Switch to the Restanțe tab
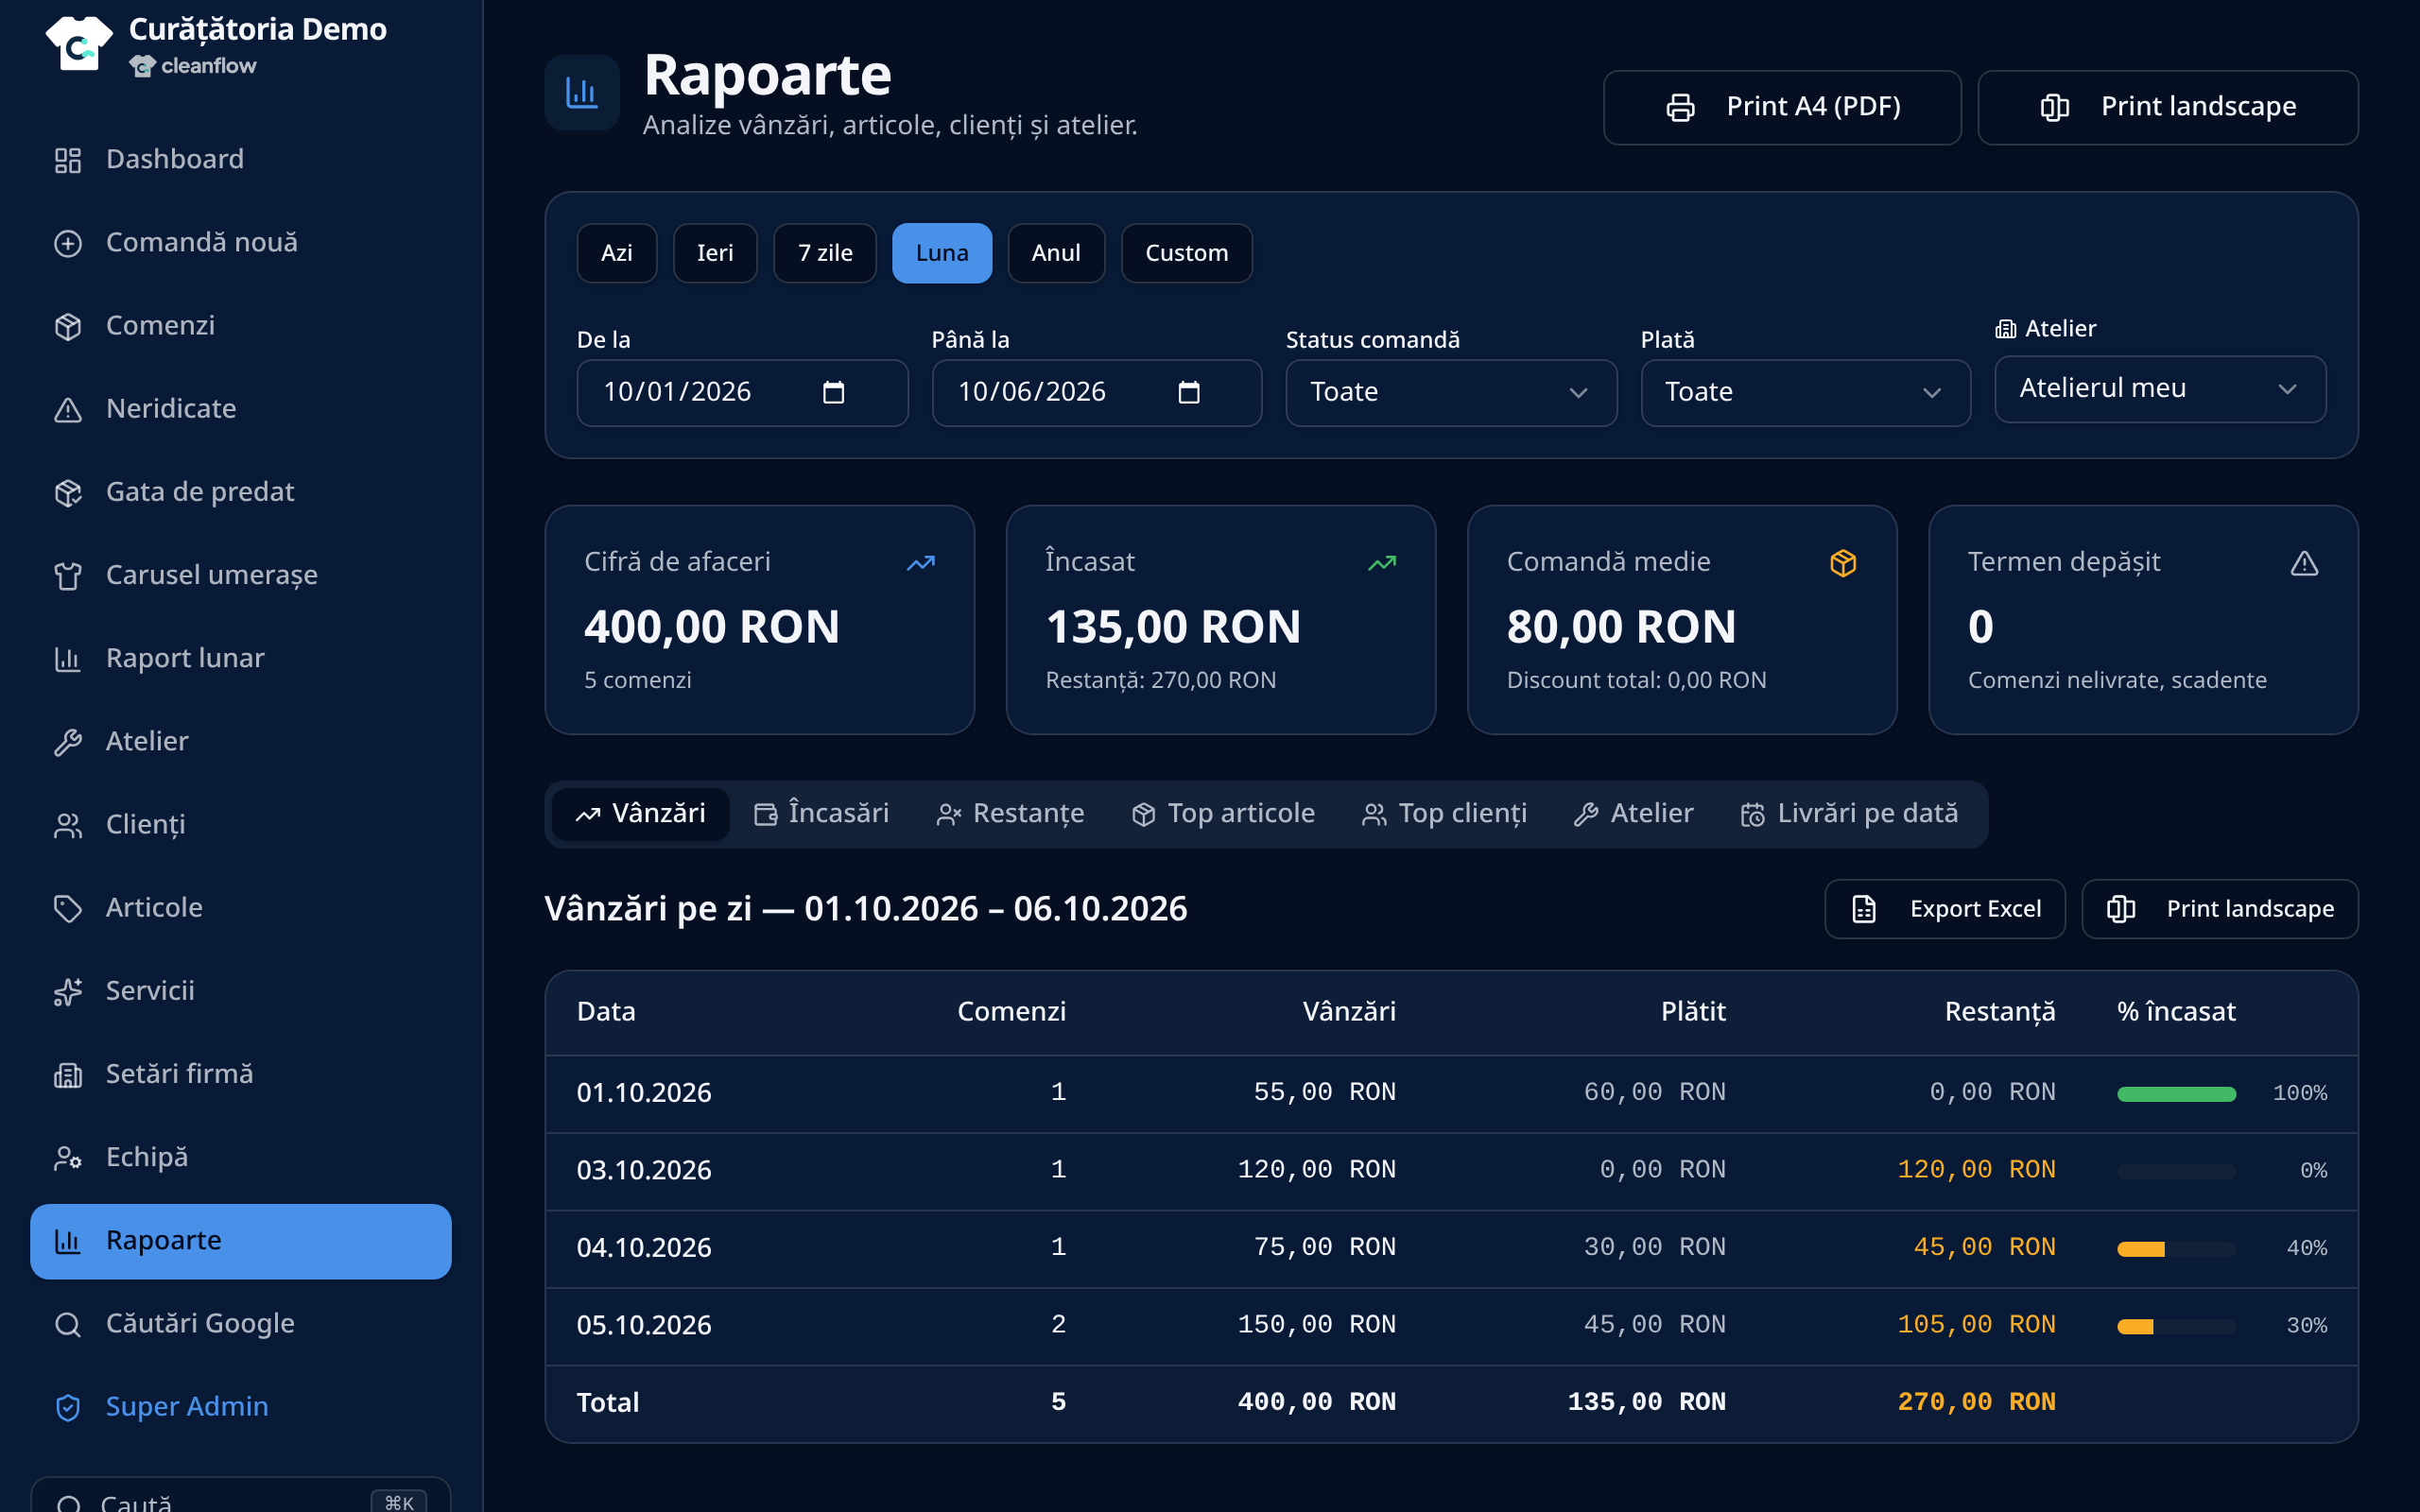 point(1010,814)
